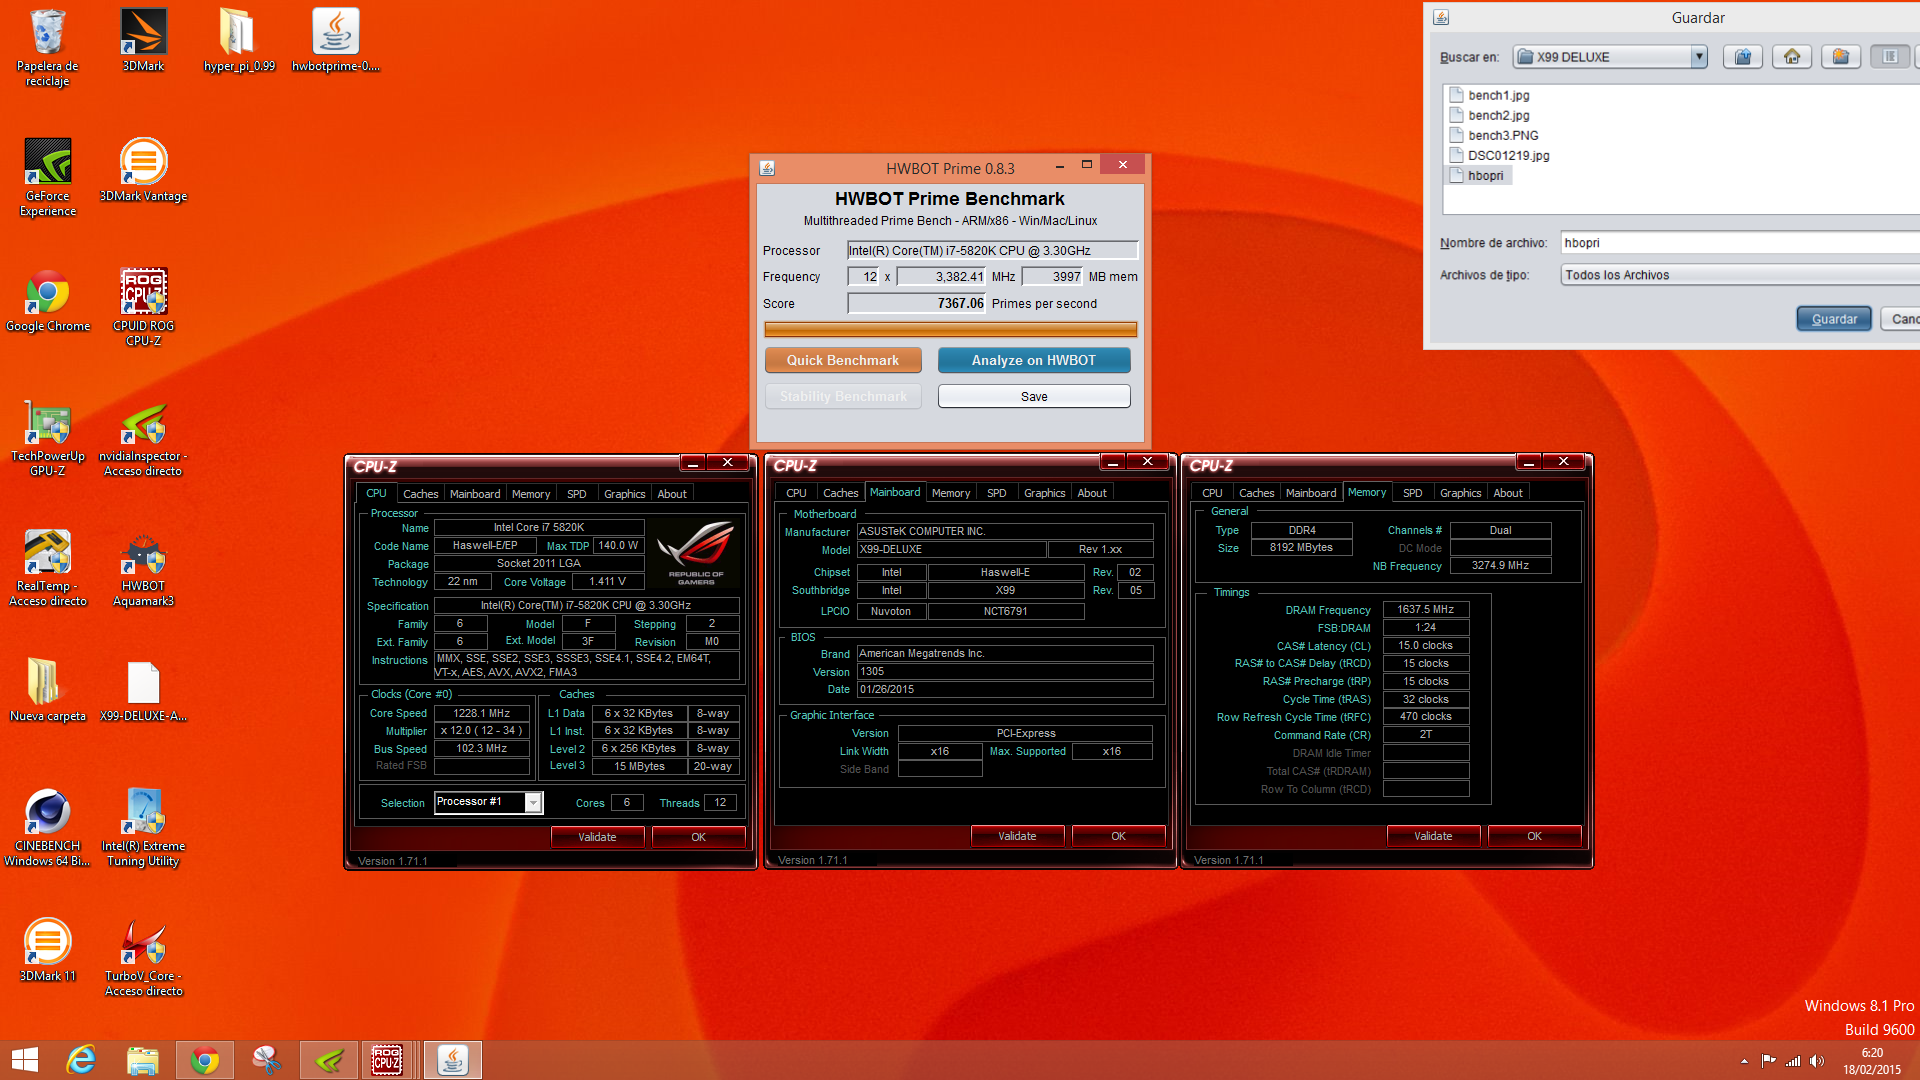Switch to CPU tab in Memory CPU-Z window
The image size is (1920, 1080).
(1212, 493)
